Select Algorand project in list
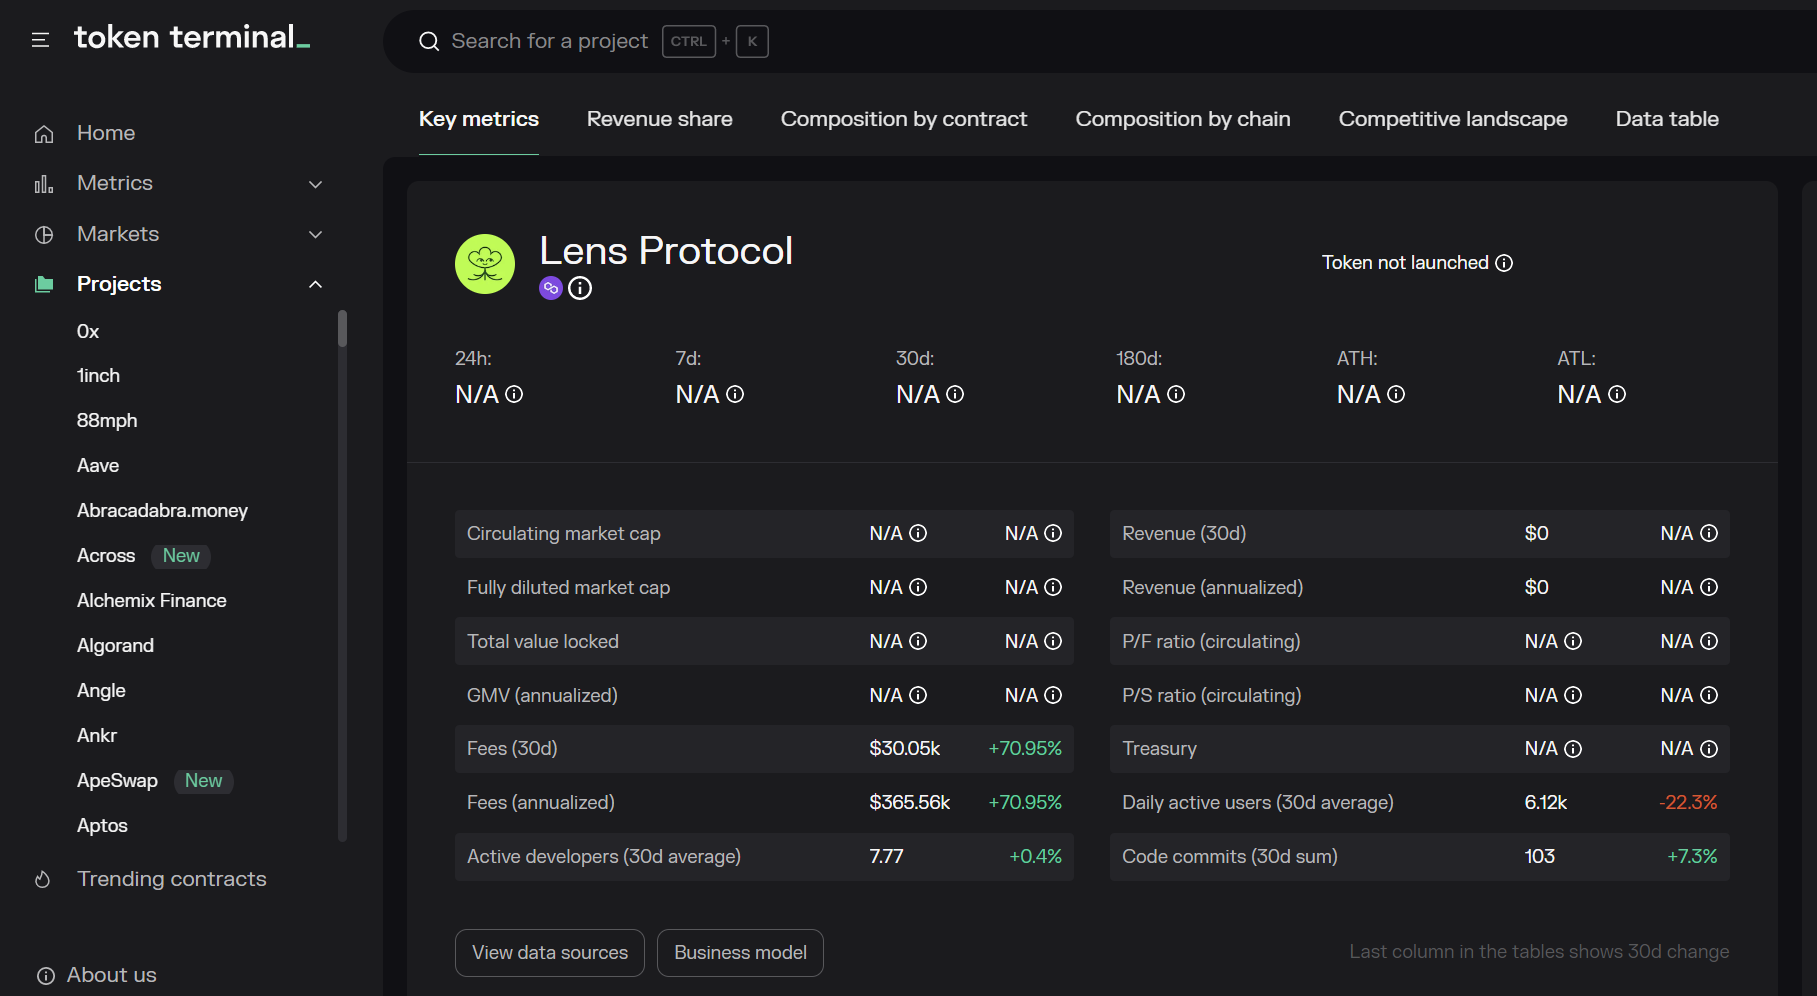The height and width of the screenshot is (996, 1817). (115, 646)
